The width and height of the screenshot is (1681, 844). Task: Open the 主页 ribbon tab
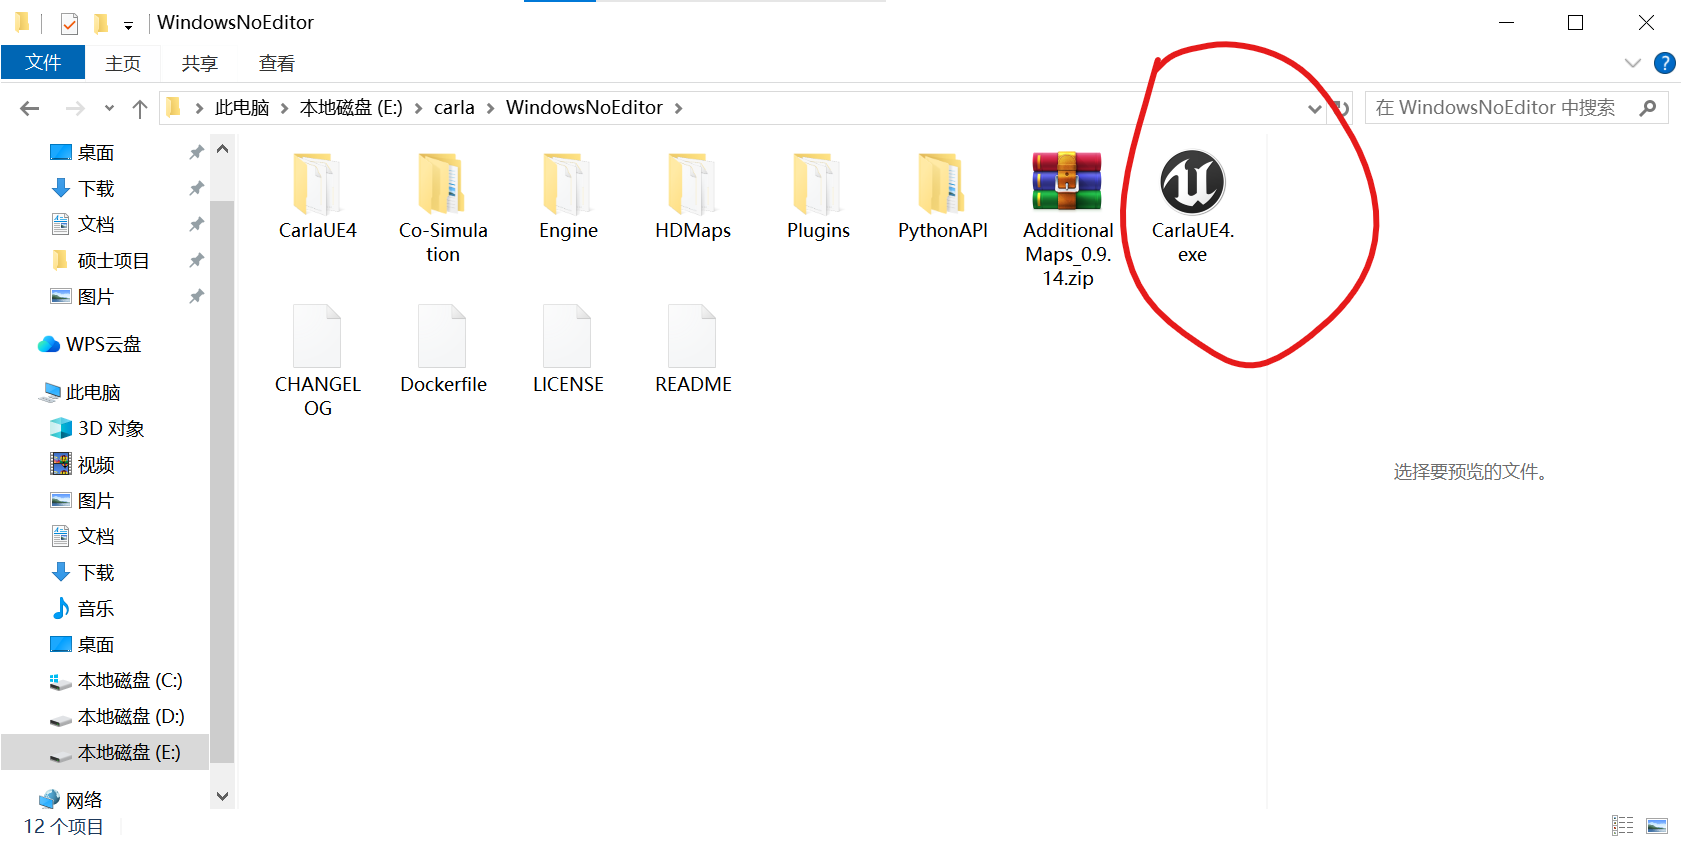(x=123, y=63)
